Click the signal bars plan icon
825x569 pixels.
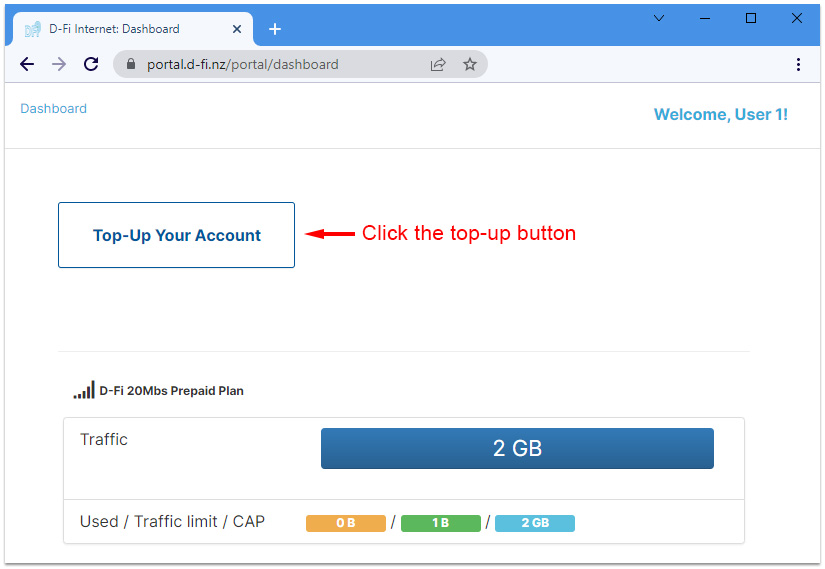84,391
